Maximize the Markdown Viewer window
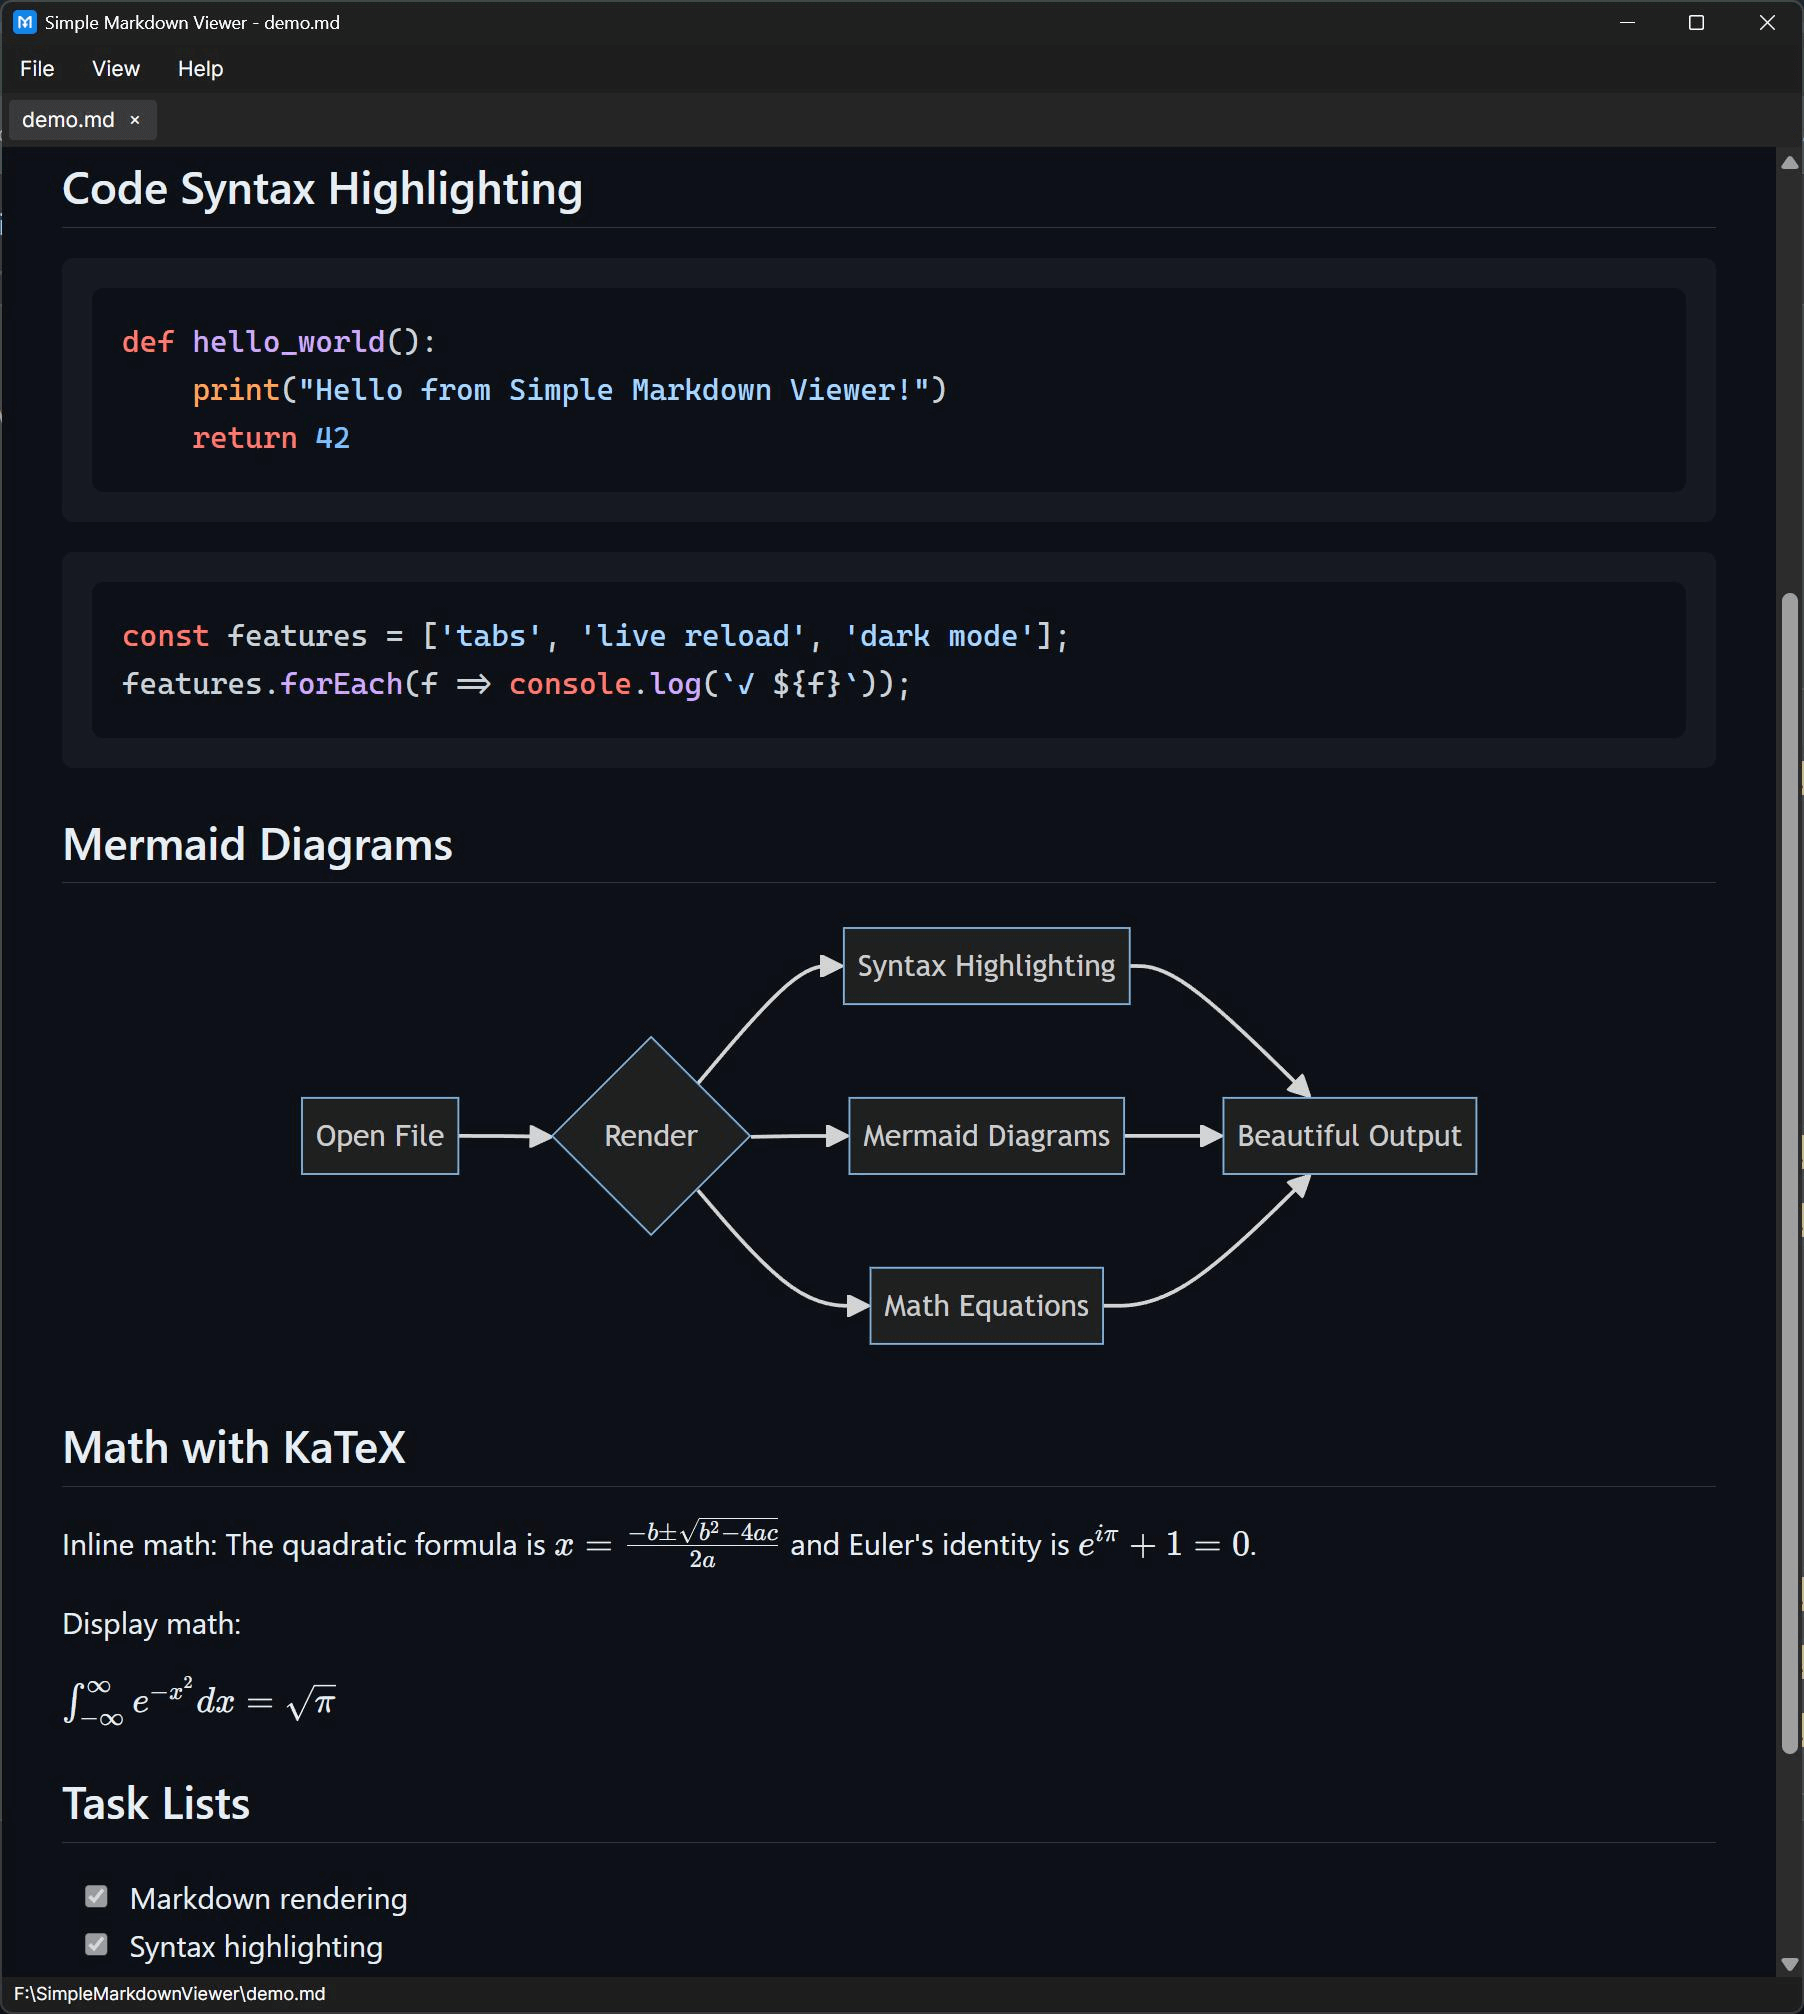This screenshot has width=1804, height=2014. pyautogui.click(x=1696, y=22)
